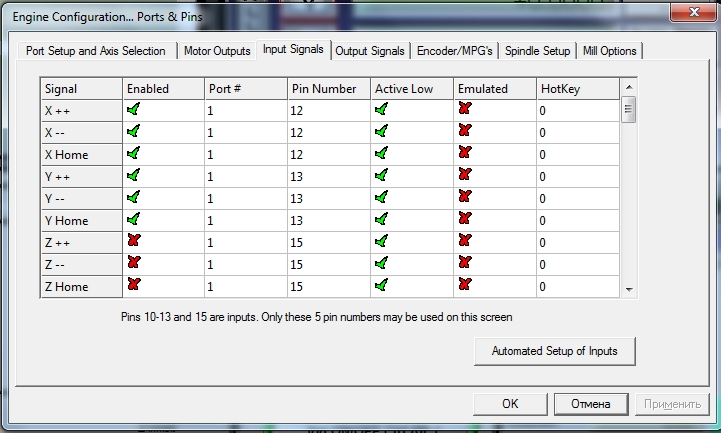This screenshot has height=433, width=721.
Task: Enable the Z -- signal red X
Action: 134,262
